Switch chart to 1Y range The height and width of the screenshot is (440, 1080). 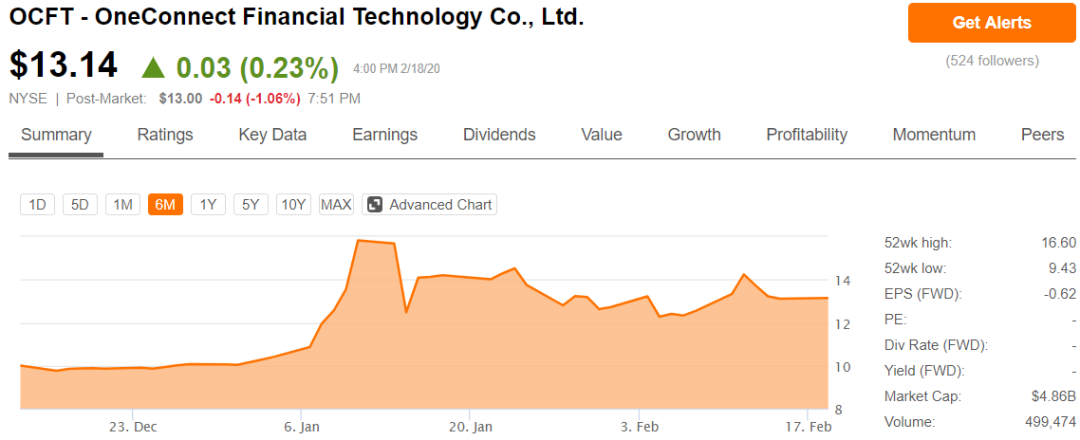coord(208,205)
